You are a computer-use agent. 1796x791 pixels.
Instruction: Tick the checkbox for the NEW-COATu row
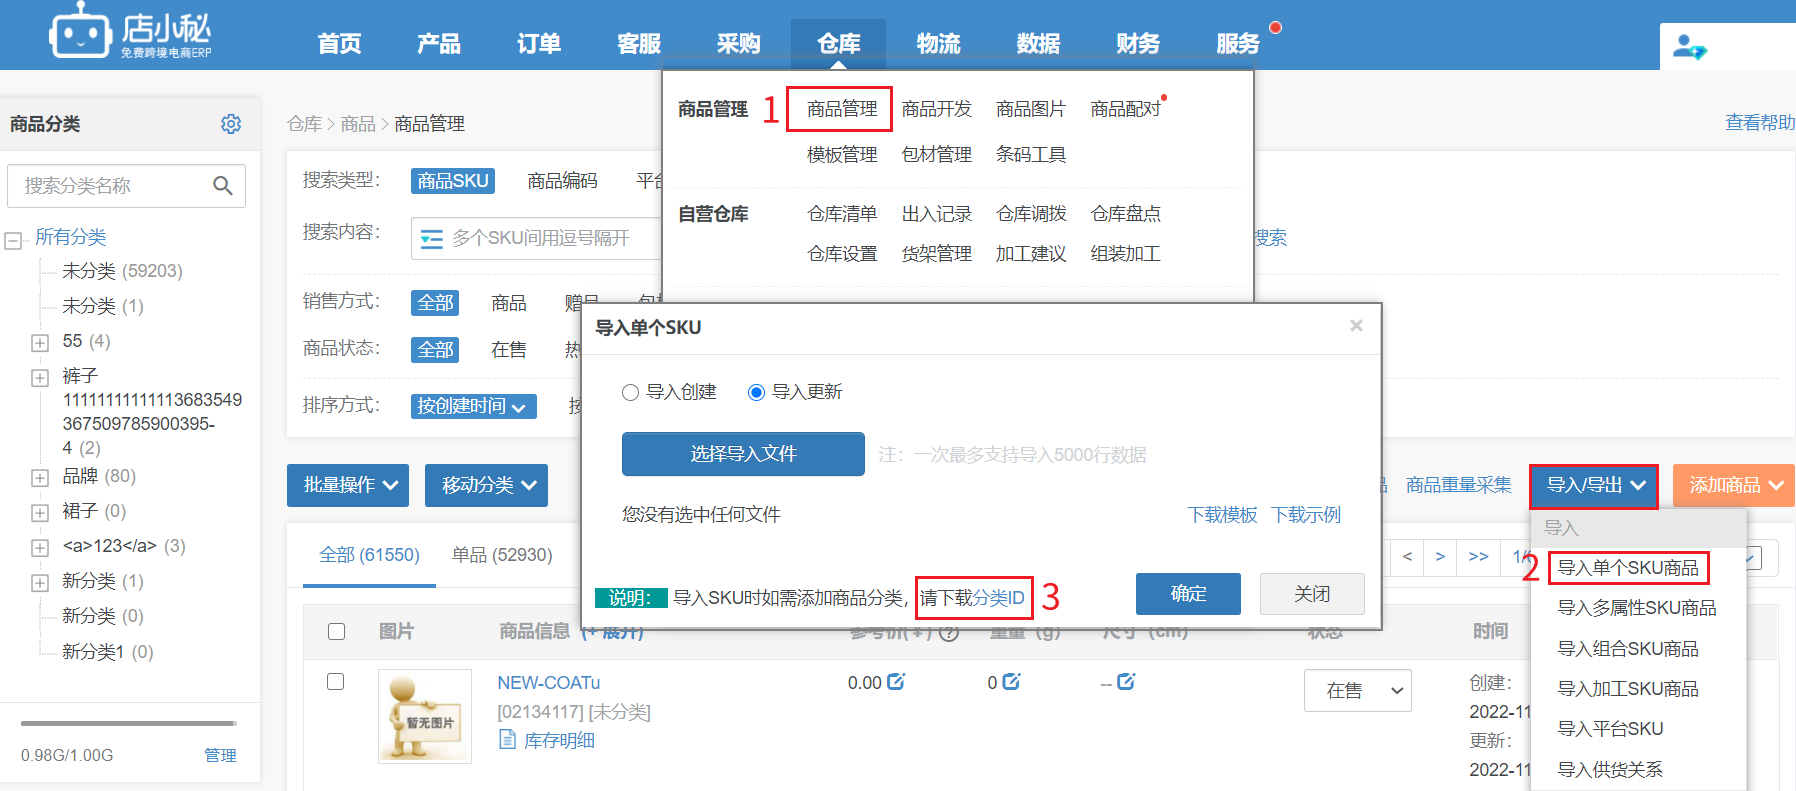(x=336, y=681)
